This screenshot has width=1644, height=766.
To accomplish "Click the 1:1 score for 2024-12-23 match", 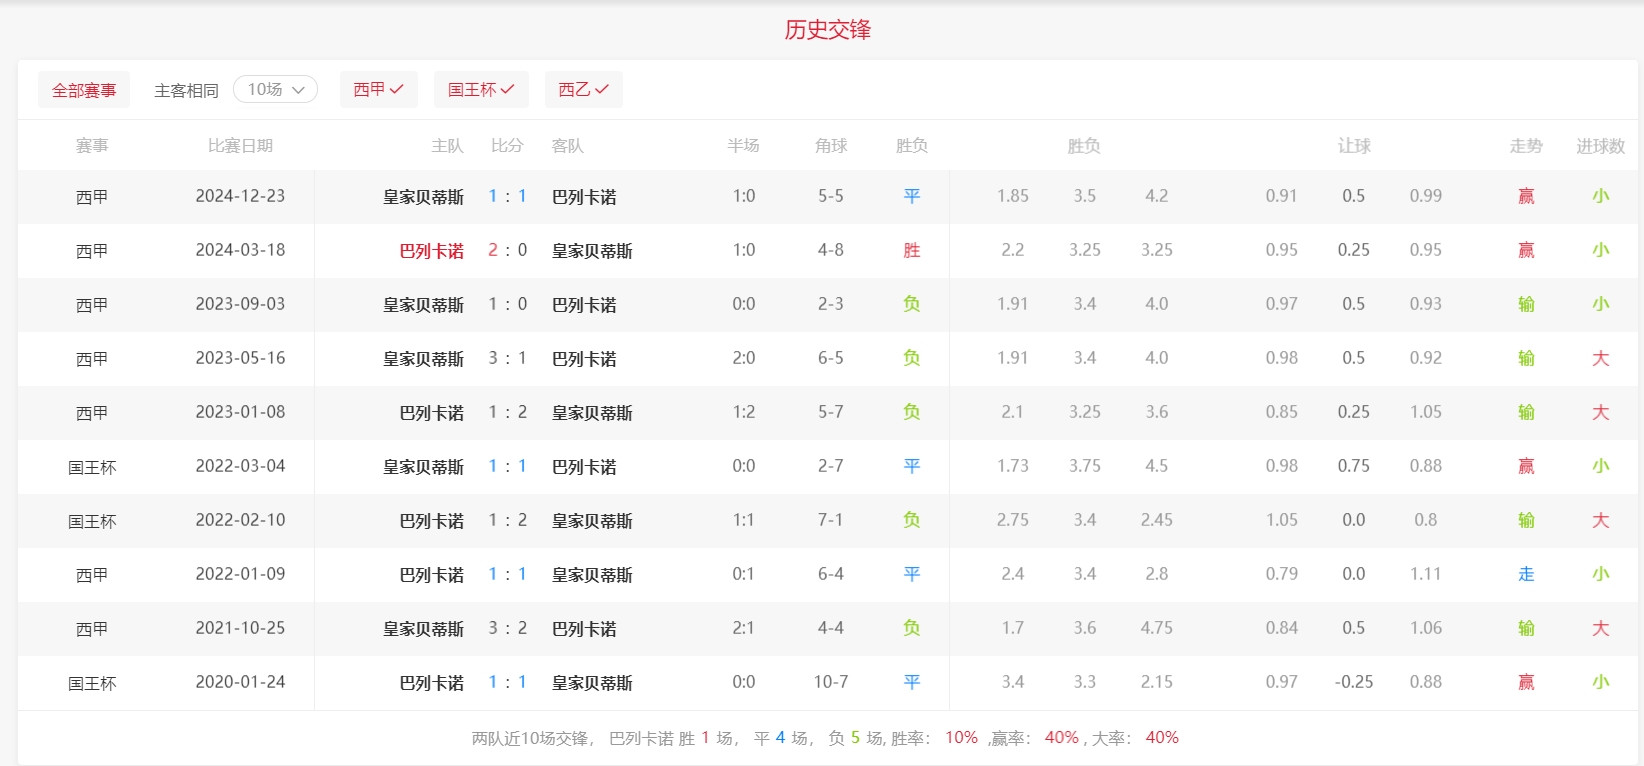I will [507, 196].
